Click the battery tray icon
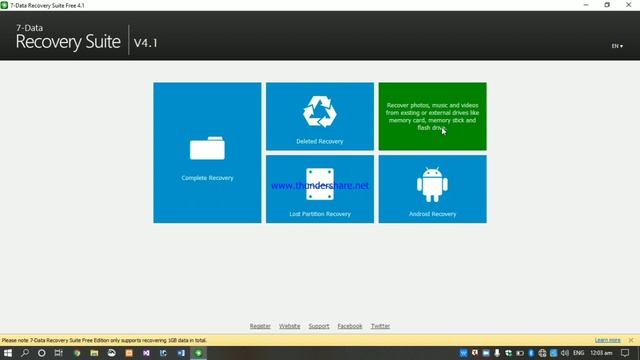The width and height of the screenshot is (640, 360). click(520, 353)
